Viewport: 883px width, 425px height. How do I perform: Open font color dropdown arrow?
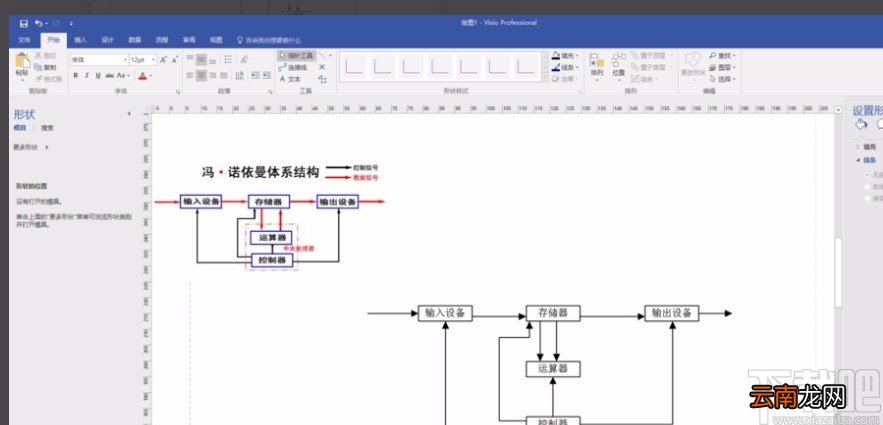(x=151, y=75)
